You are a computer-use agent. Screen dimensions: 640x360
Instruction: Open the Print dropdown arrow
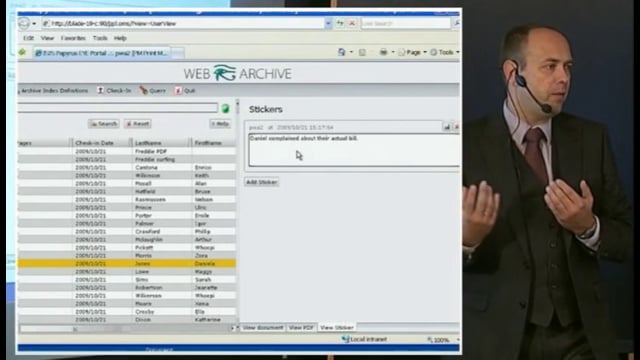click(393, 52)
